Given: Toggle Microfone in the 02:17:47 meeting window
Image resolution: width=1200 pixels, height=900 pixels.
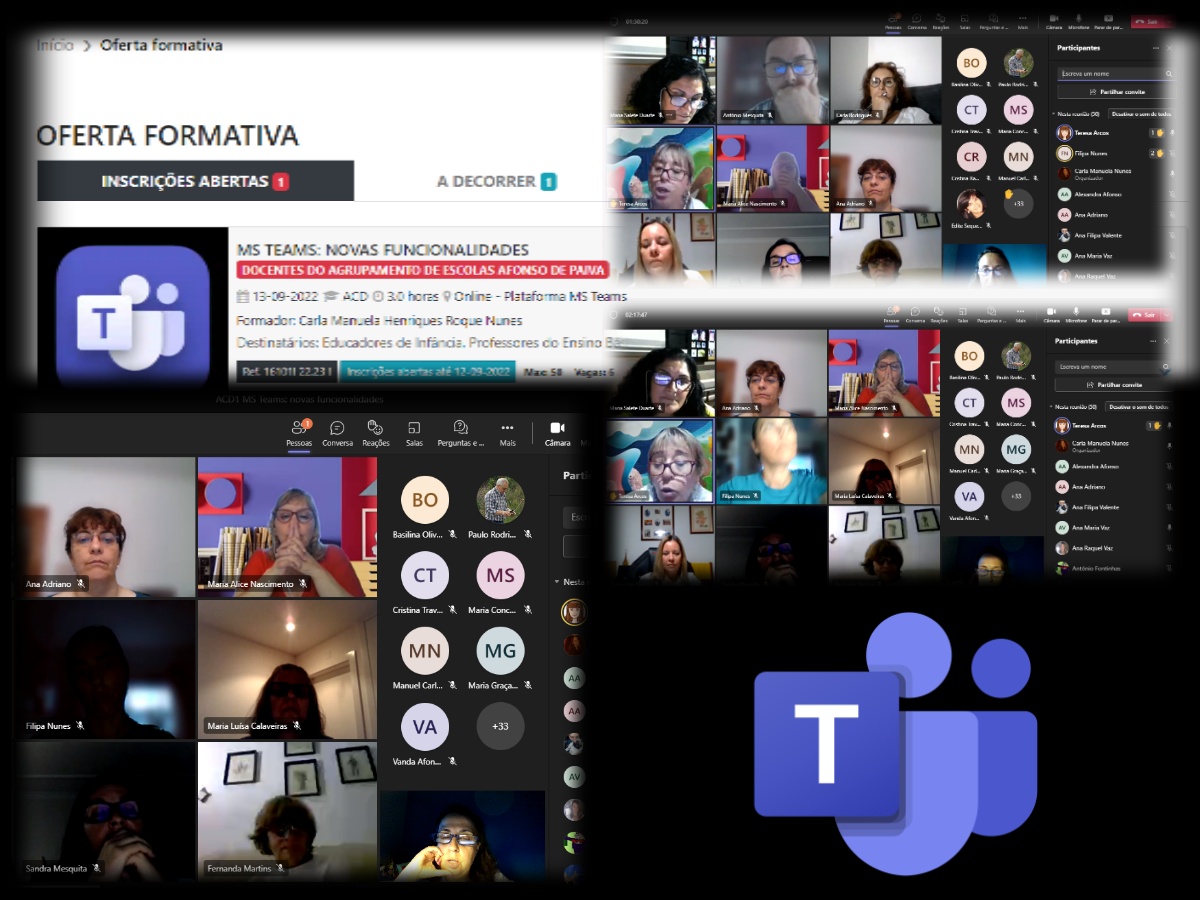Looking at the screenshot, I should [1077, 316].
